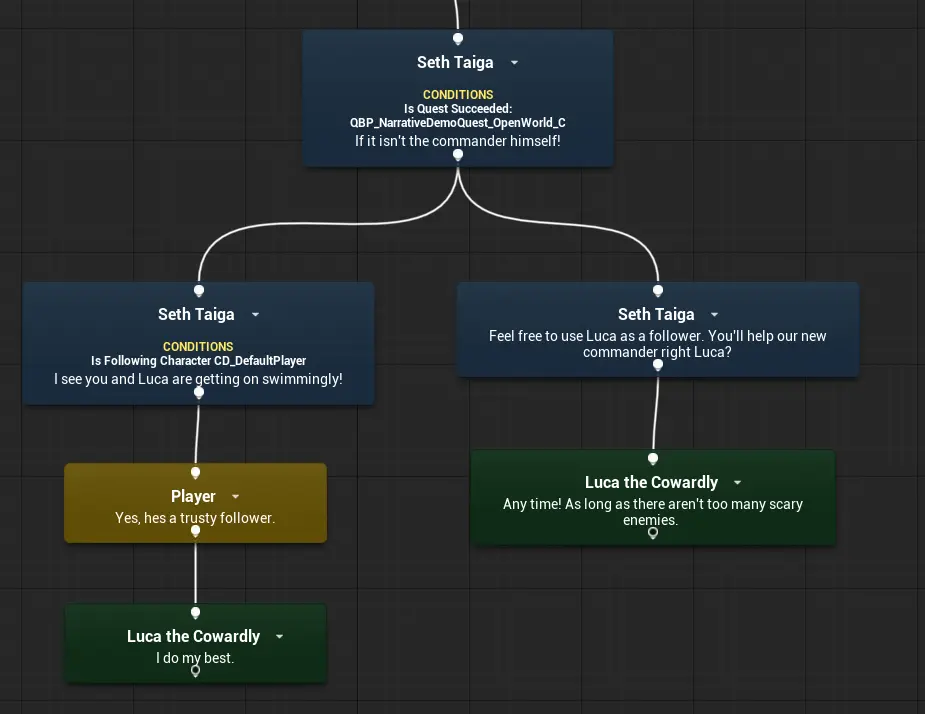Click 'Any time! As long as there aren't' dialogue
Viewport: 925px width, 714px height.
[652, 512]
